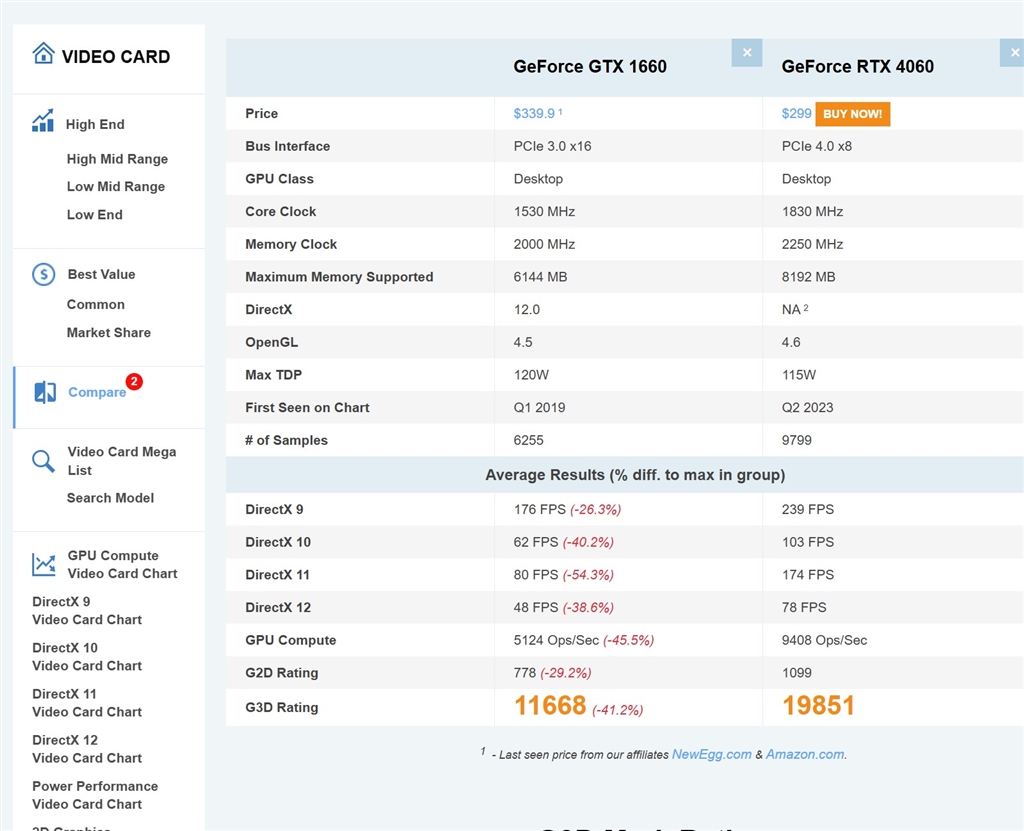Click the Q1 2019 value
The height and width of the screenshot is (831, 1024).
[x=539, y=408]
